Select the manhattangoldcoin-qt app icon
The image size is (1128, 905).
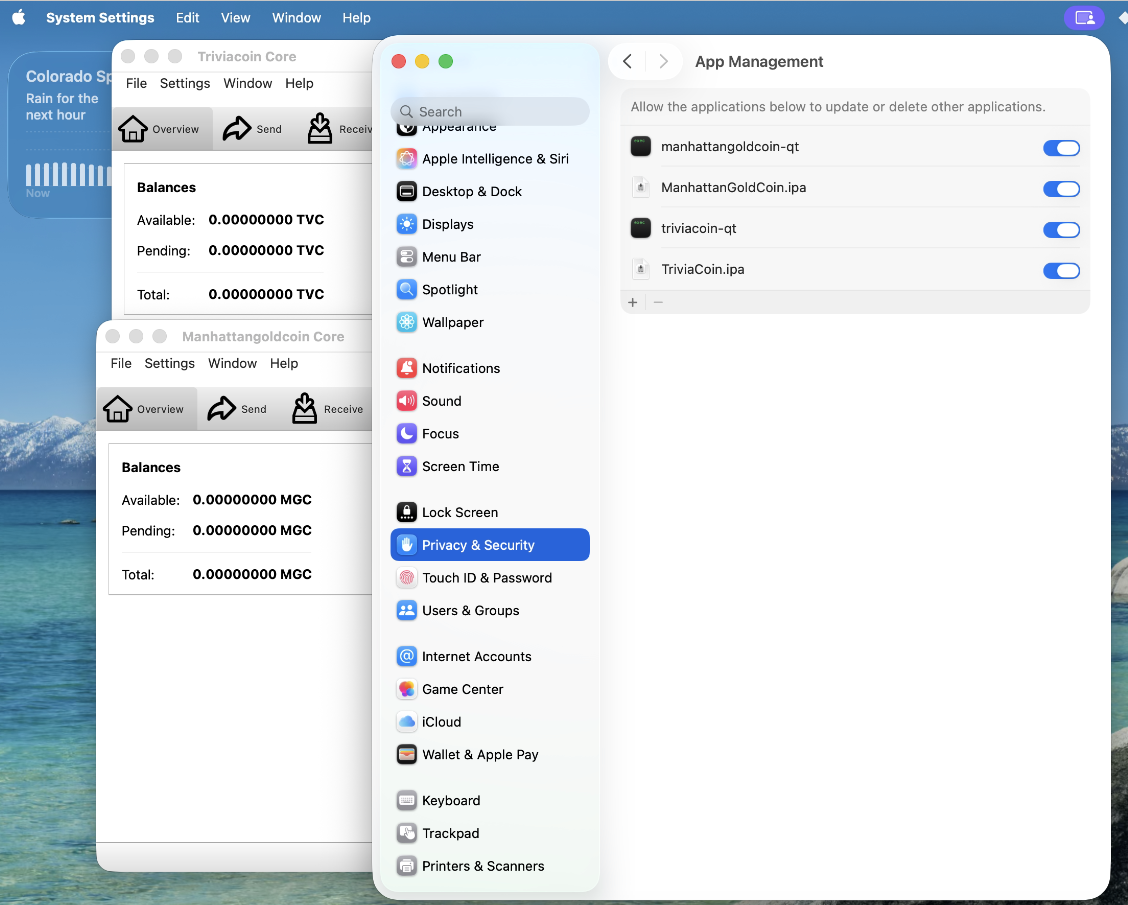641,147
